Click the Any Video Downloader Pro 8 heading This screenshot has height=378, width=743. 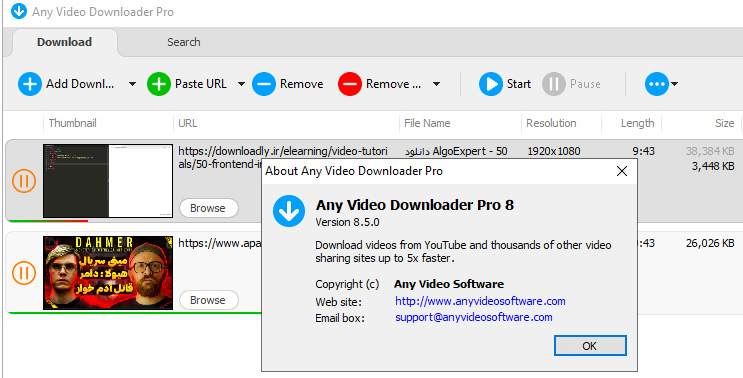click(x=415, y=205)
